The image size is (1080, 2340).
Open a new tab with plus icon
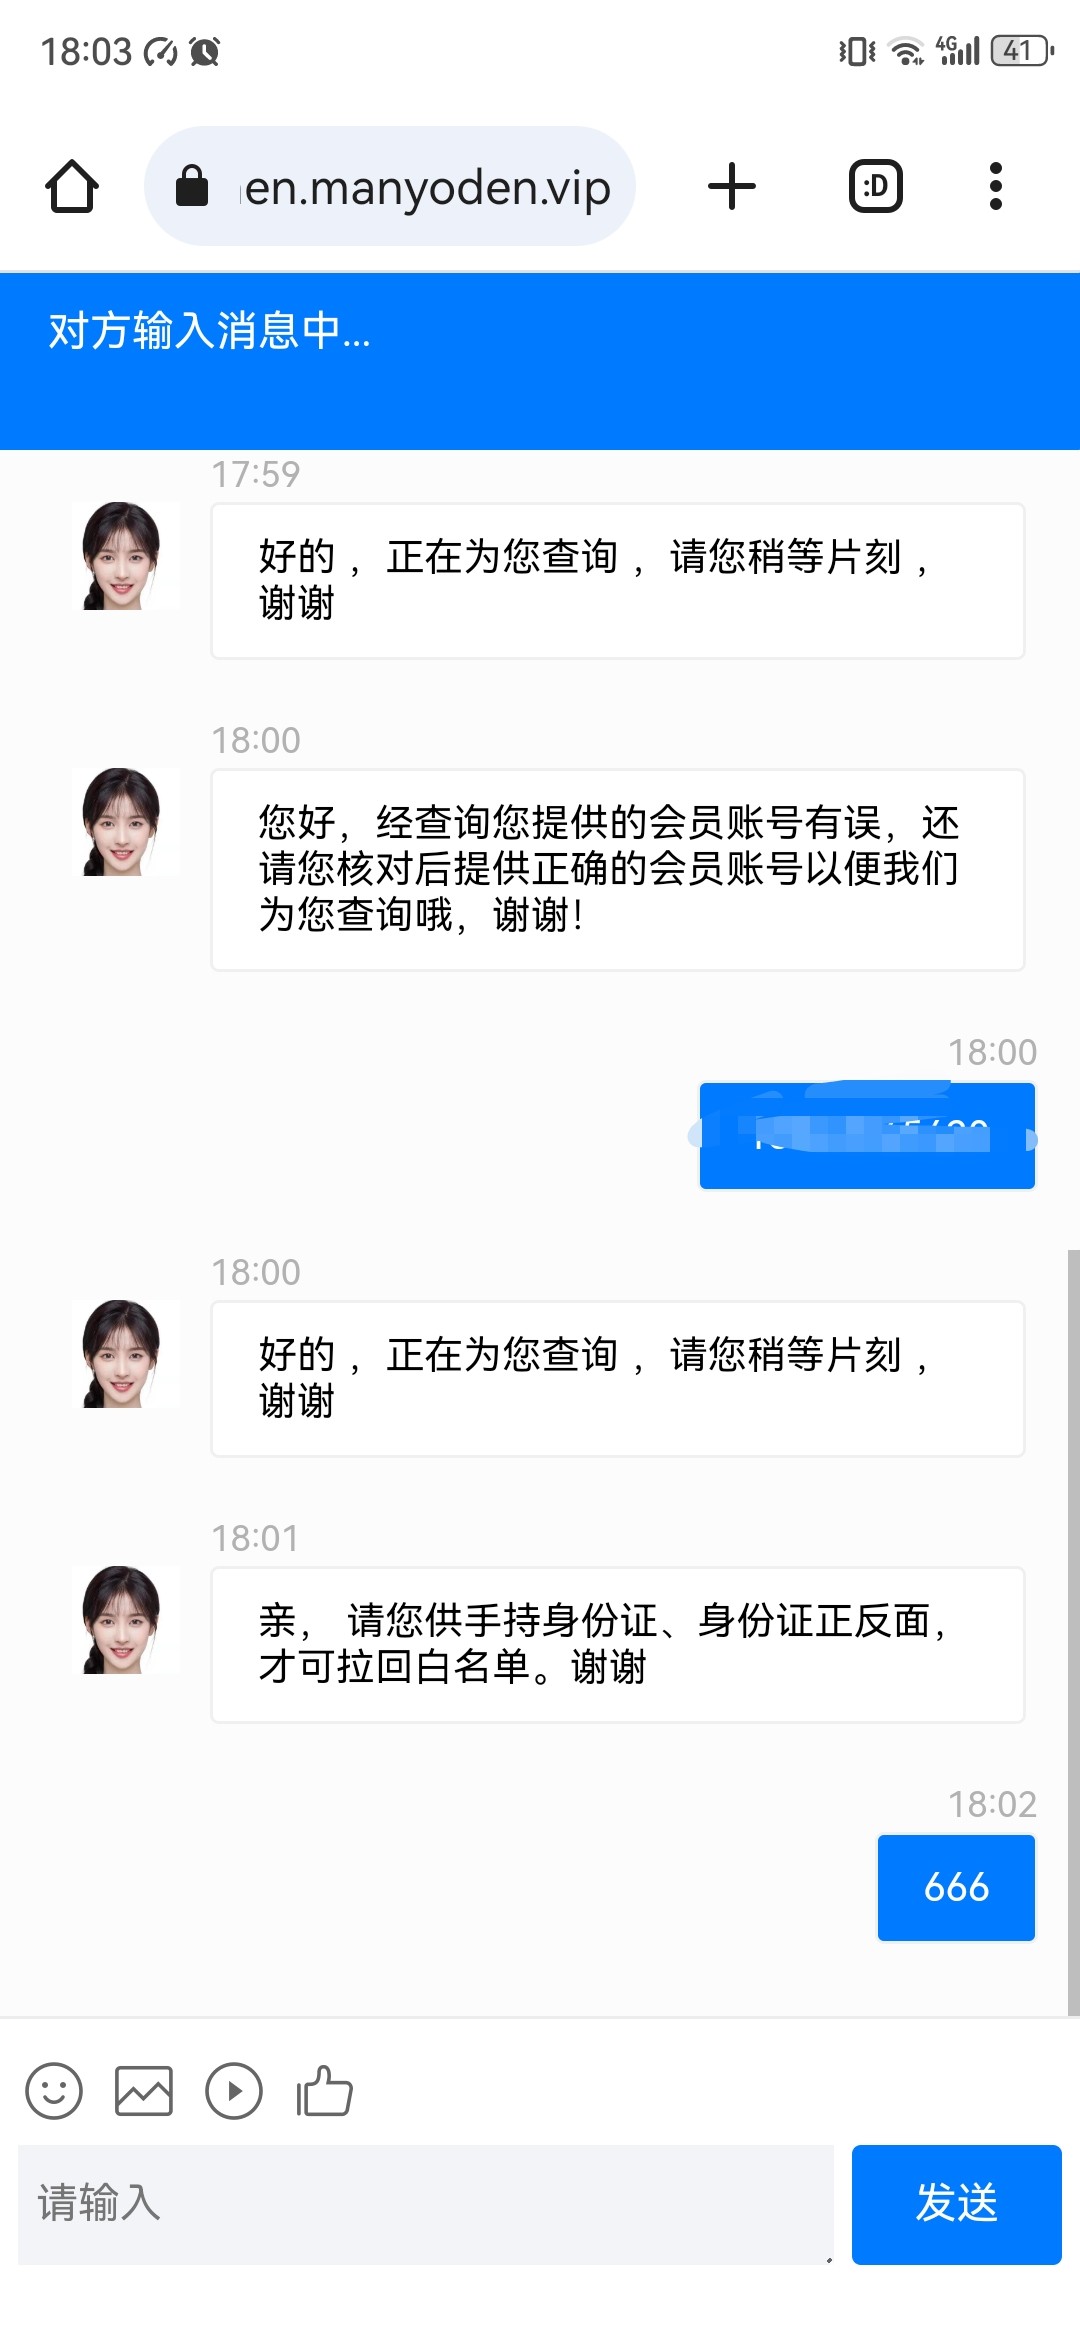pyautogui.click(x=732, y=187)
